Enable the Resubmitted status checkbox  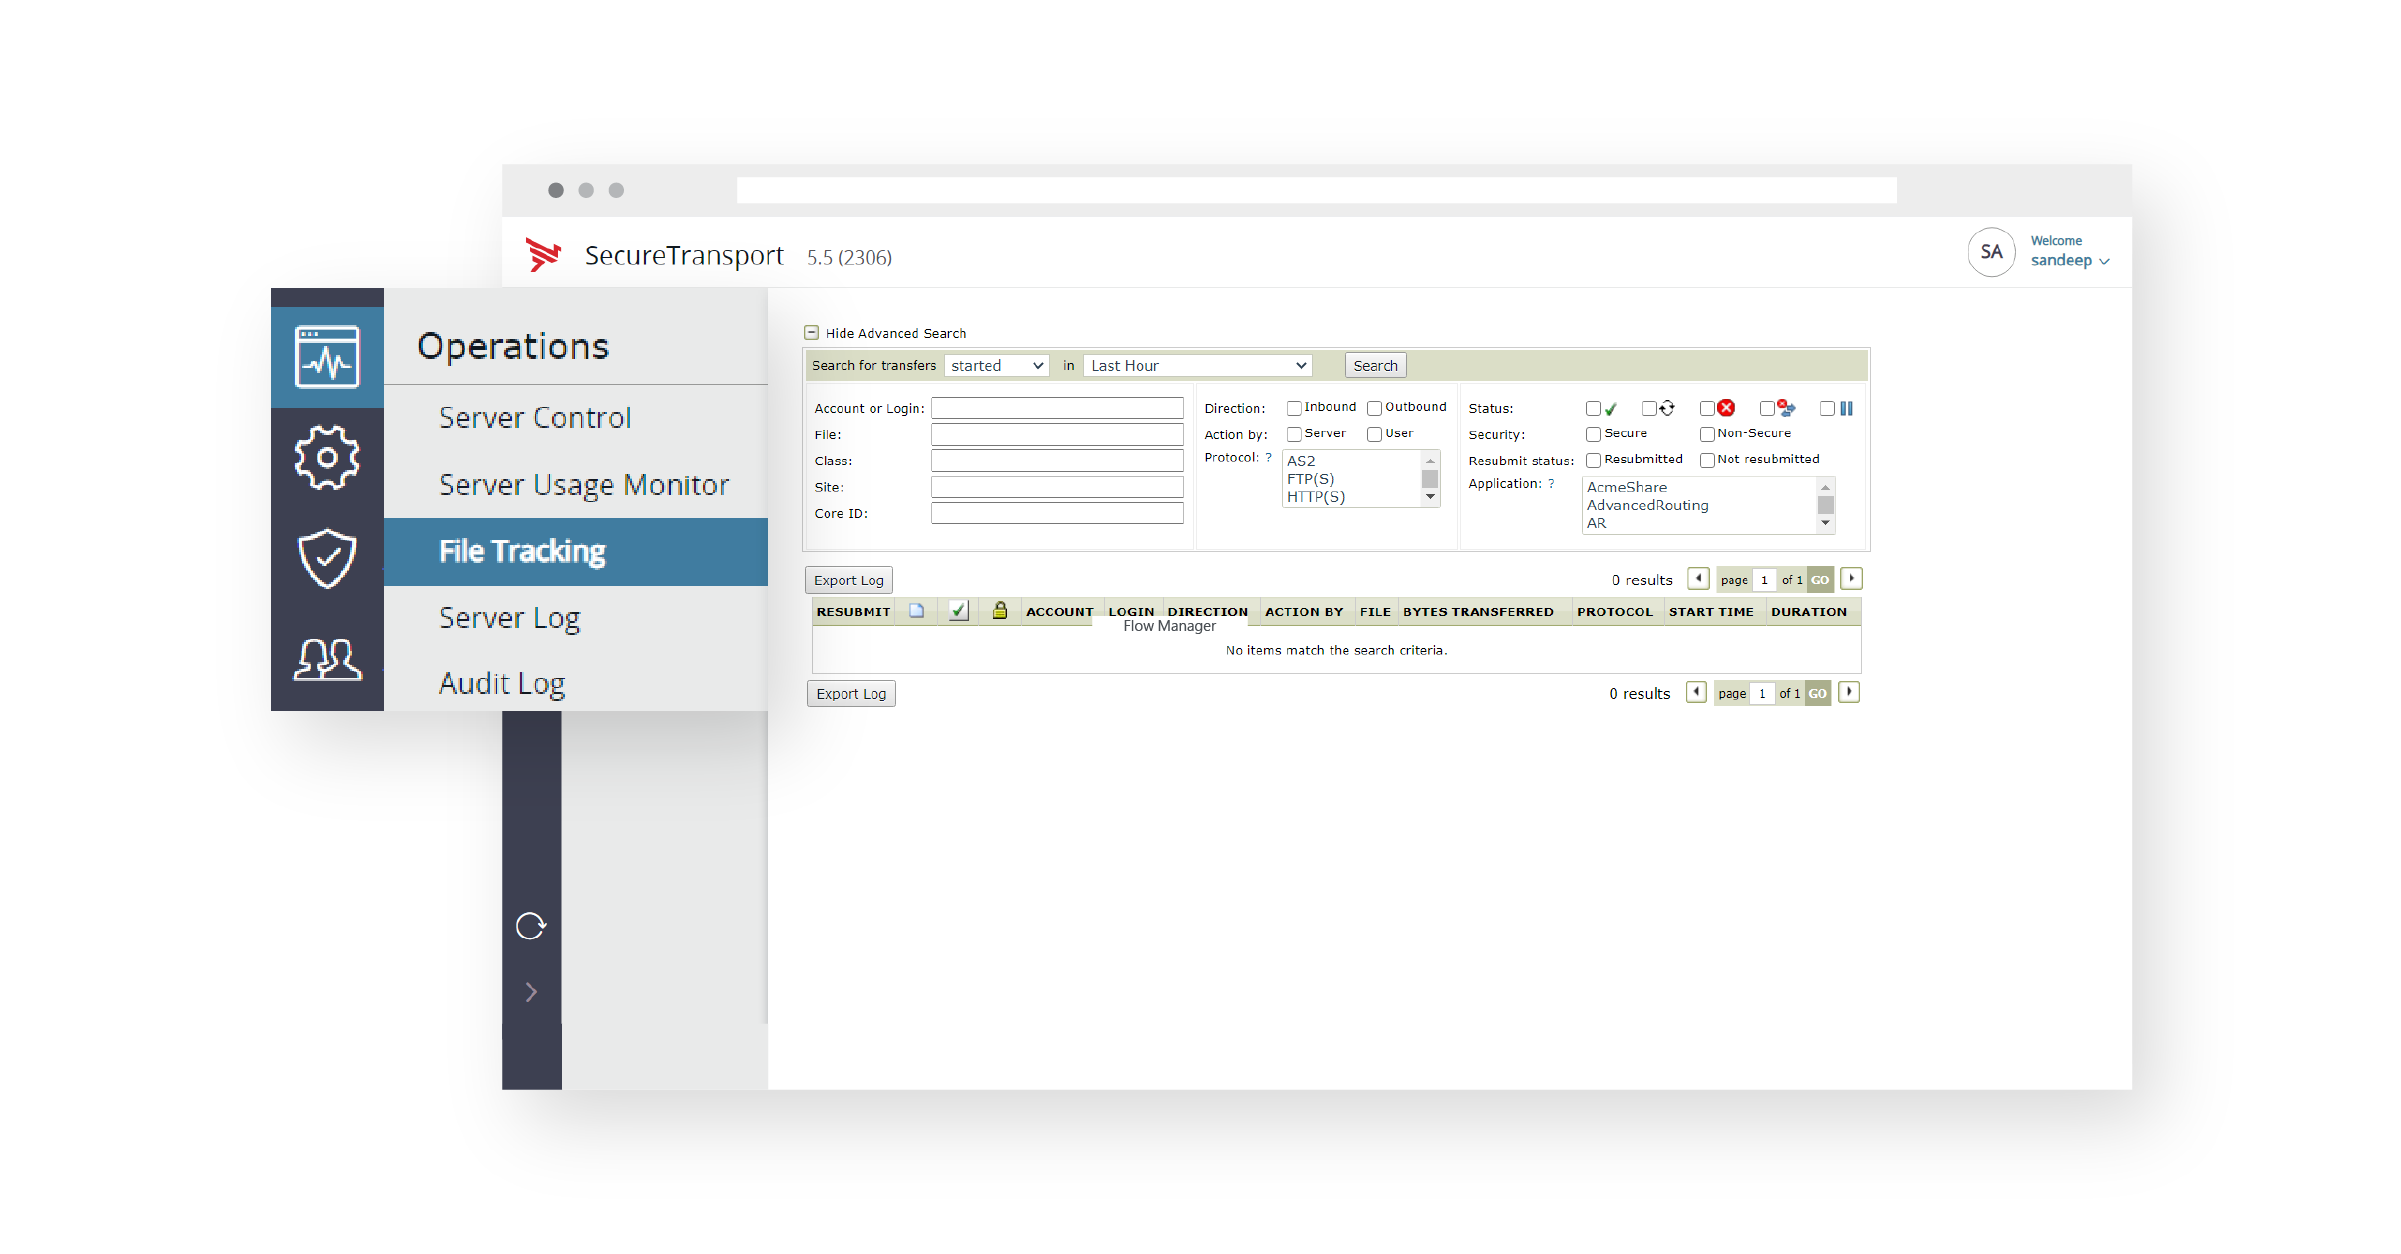point(1594,460)
